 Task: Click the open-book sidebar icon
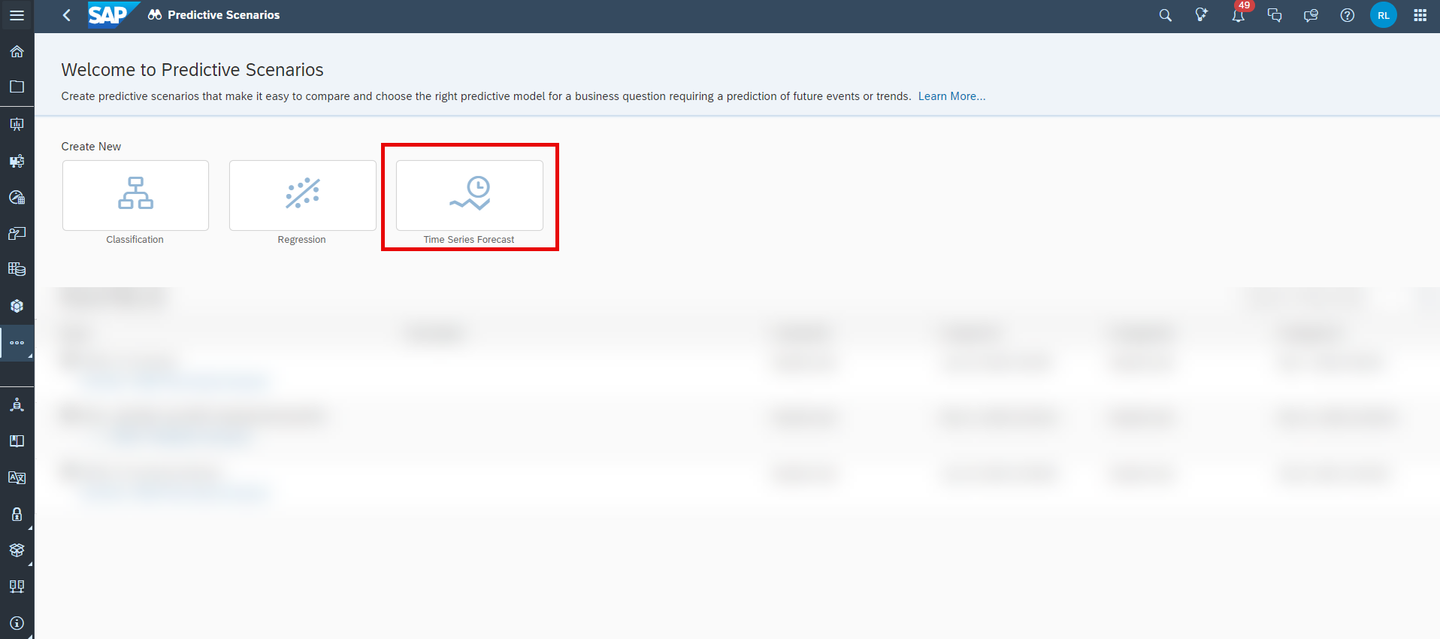(17, 441)
